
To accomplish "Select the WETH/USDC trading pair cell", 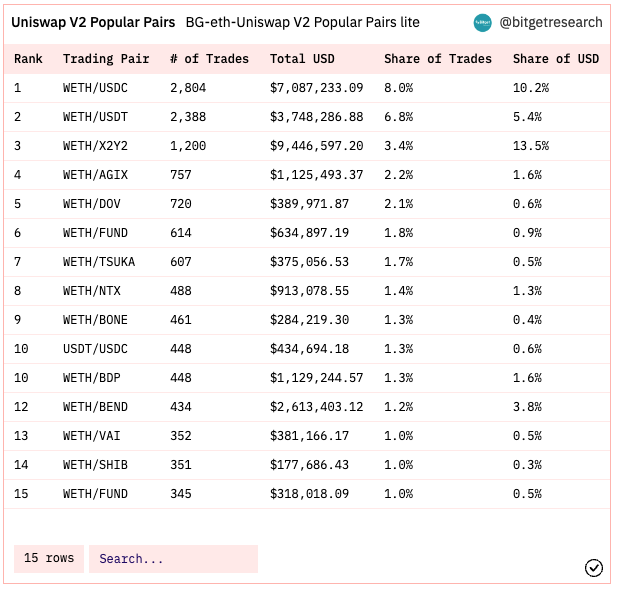I will point(95,88).
